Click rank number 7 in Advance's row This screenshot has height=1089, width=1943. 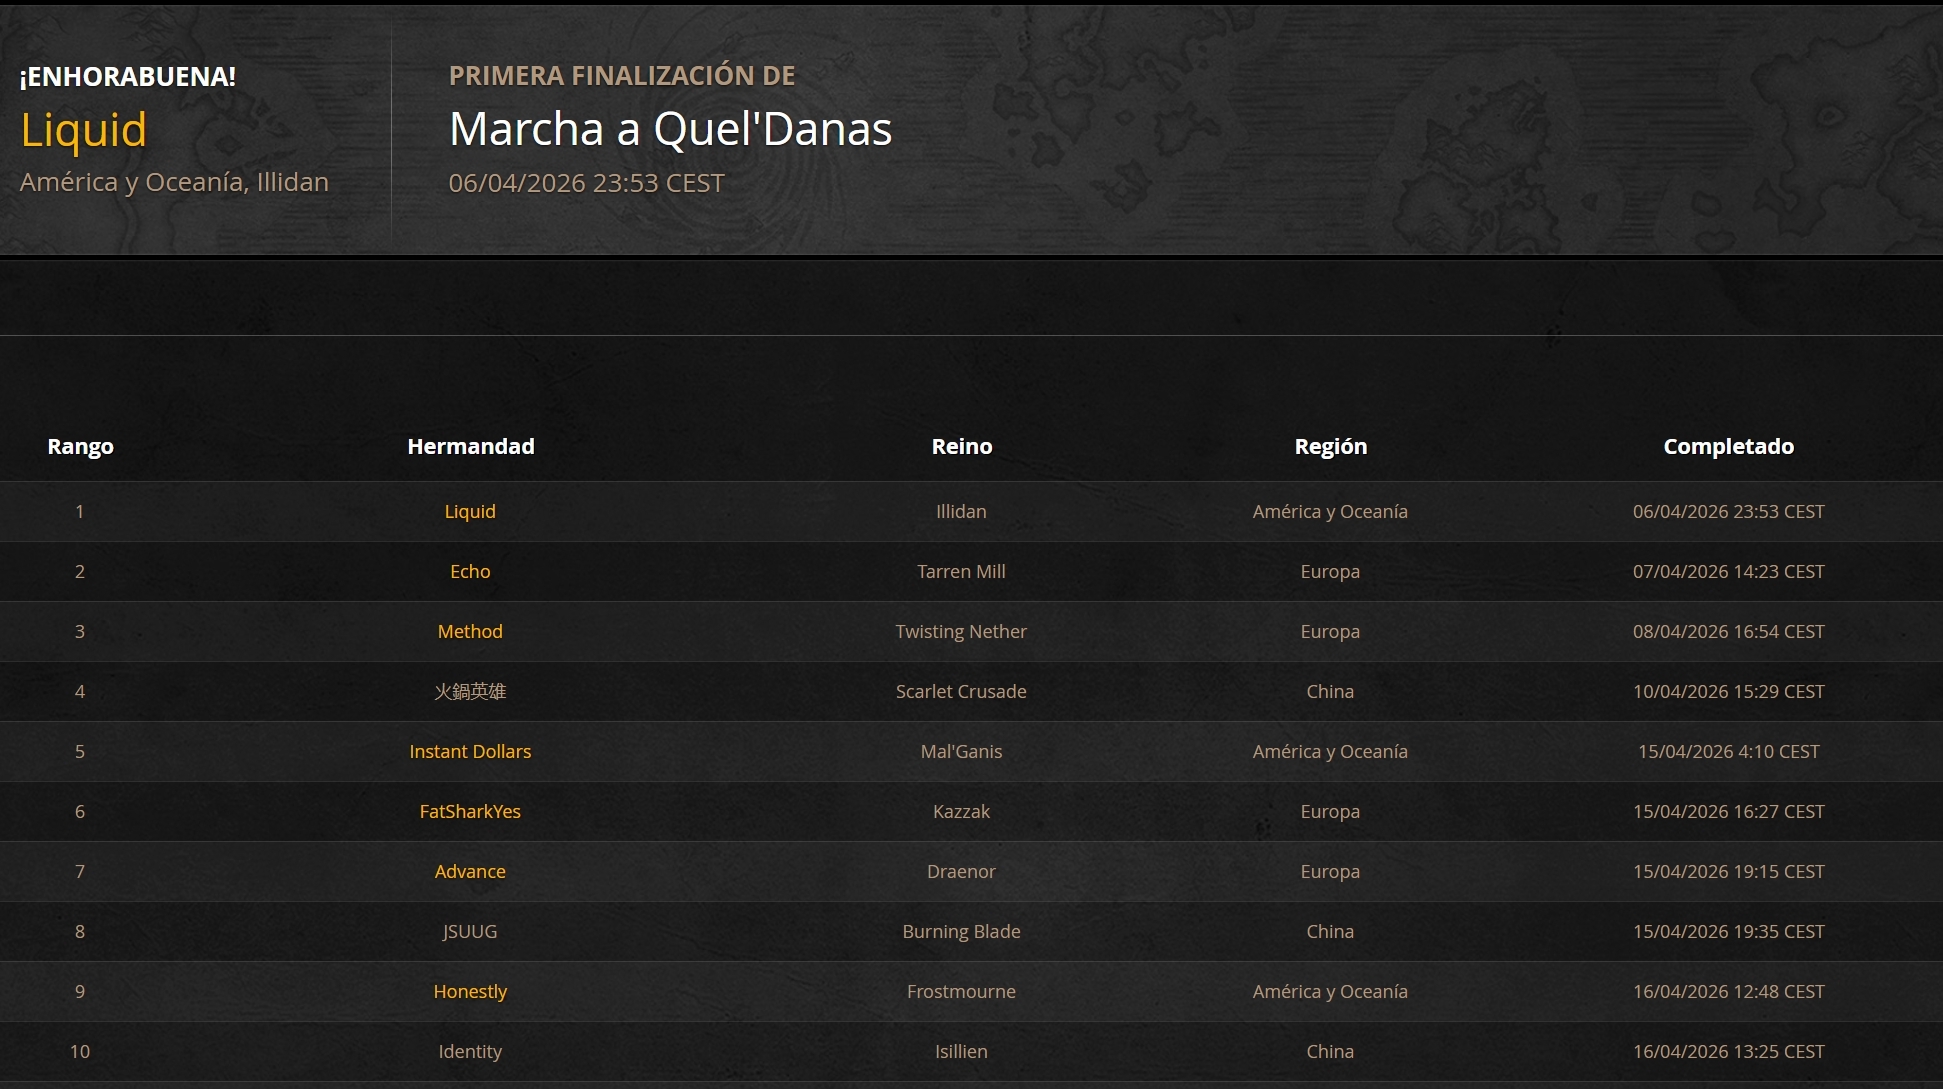coord(80,872)
